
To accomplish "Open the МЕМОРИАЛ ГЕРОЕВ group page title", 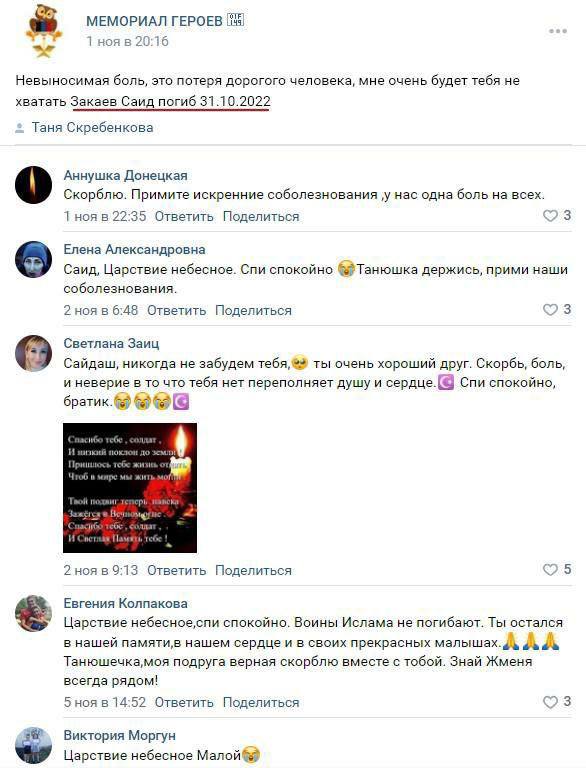I will pyautogui.click(x=154, y=21).
